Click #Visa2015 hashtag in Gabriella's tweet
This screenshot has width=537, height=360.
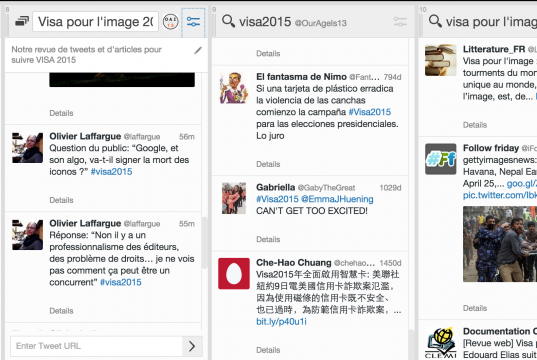click(277, 199)
